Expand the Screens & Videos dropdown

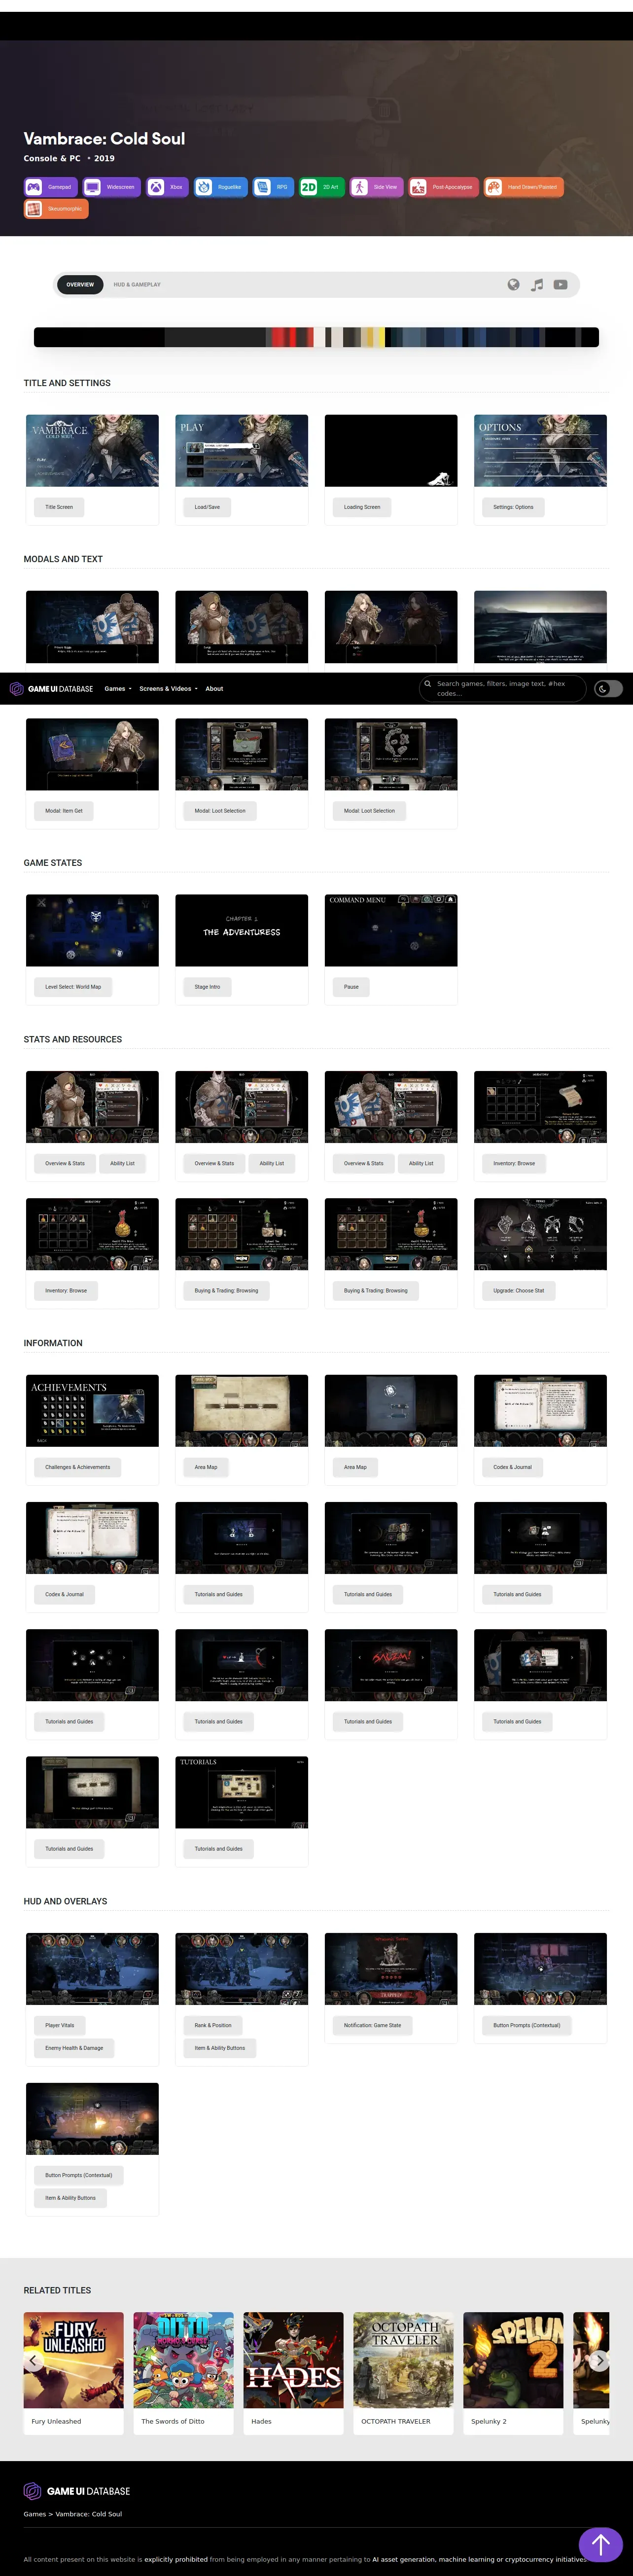point(168,689)
